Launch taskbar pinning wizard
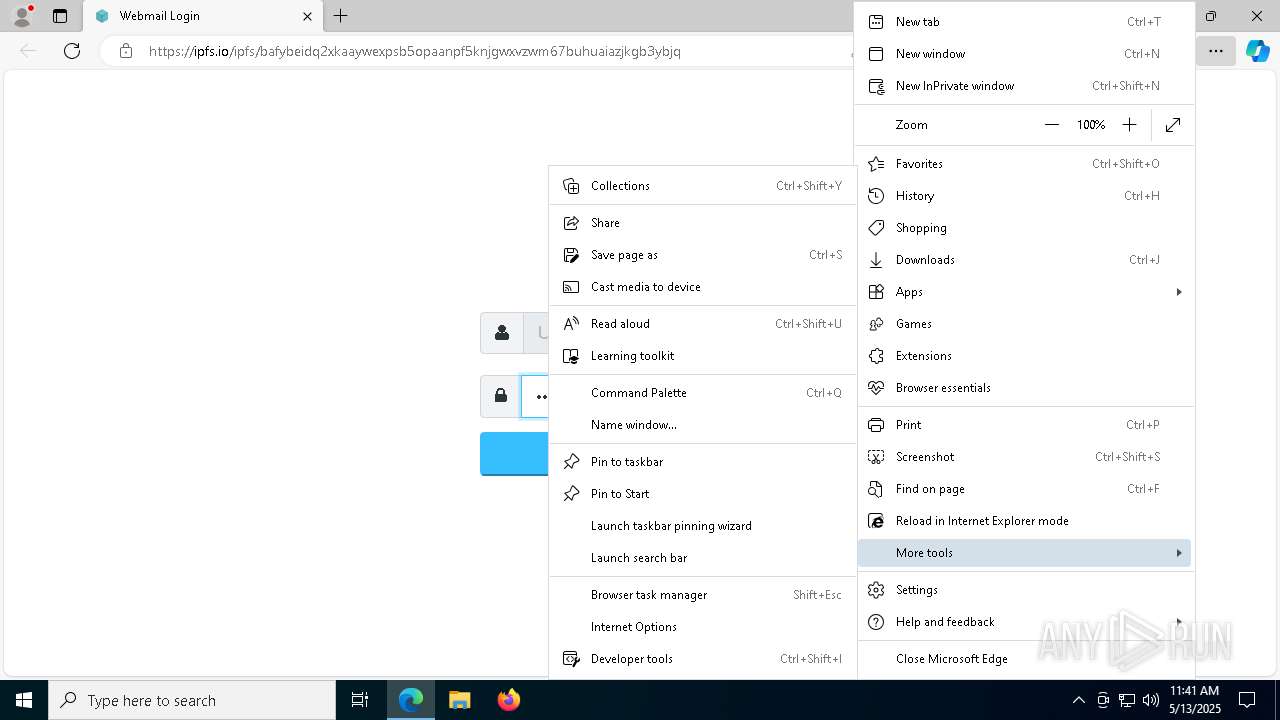Image resolution: width=1280 pixels, height=720 pixels. (702, 525)
